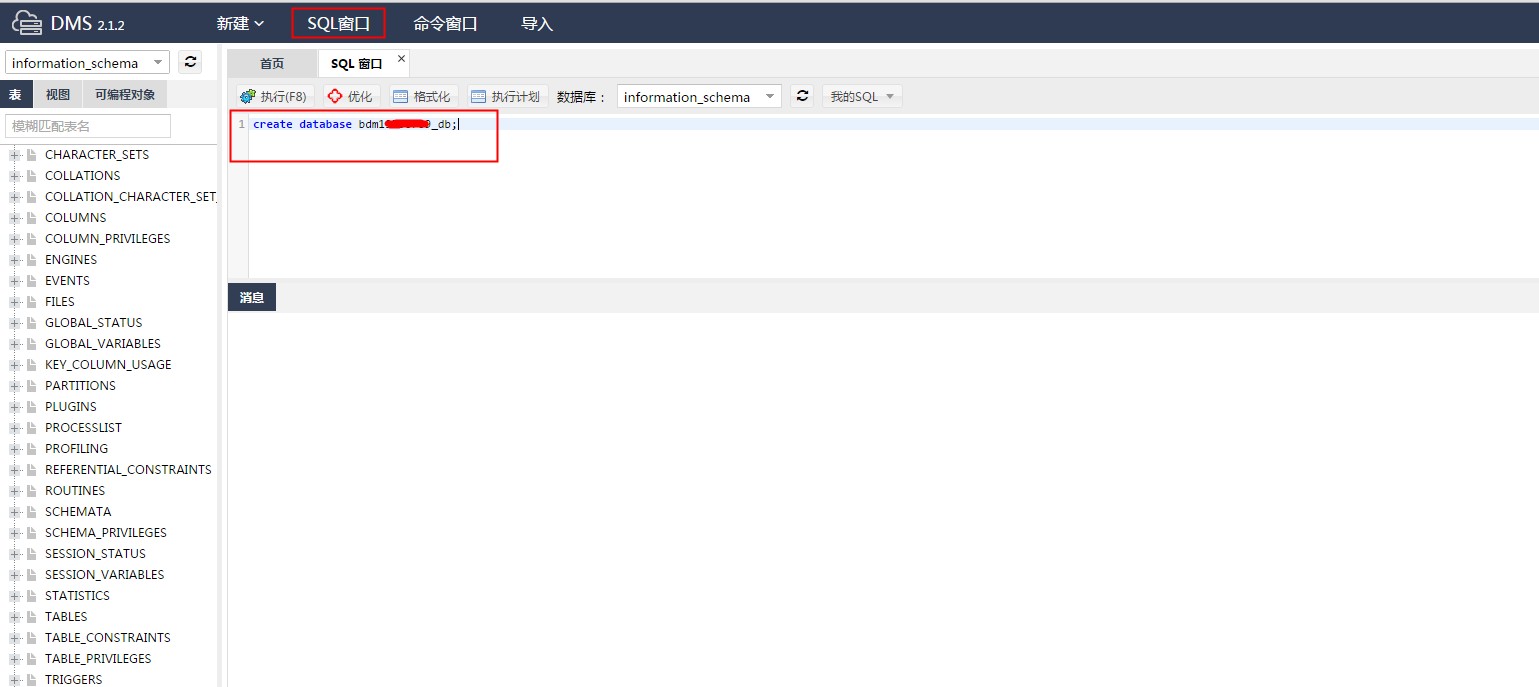Viewport: 1539px width, 687px height.
Task: Focus the 模糊匹配表名 search field
Action: click(88, 126)
